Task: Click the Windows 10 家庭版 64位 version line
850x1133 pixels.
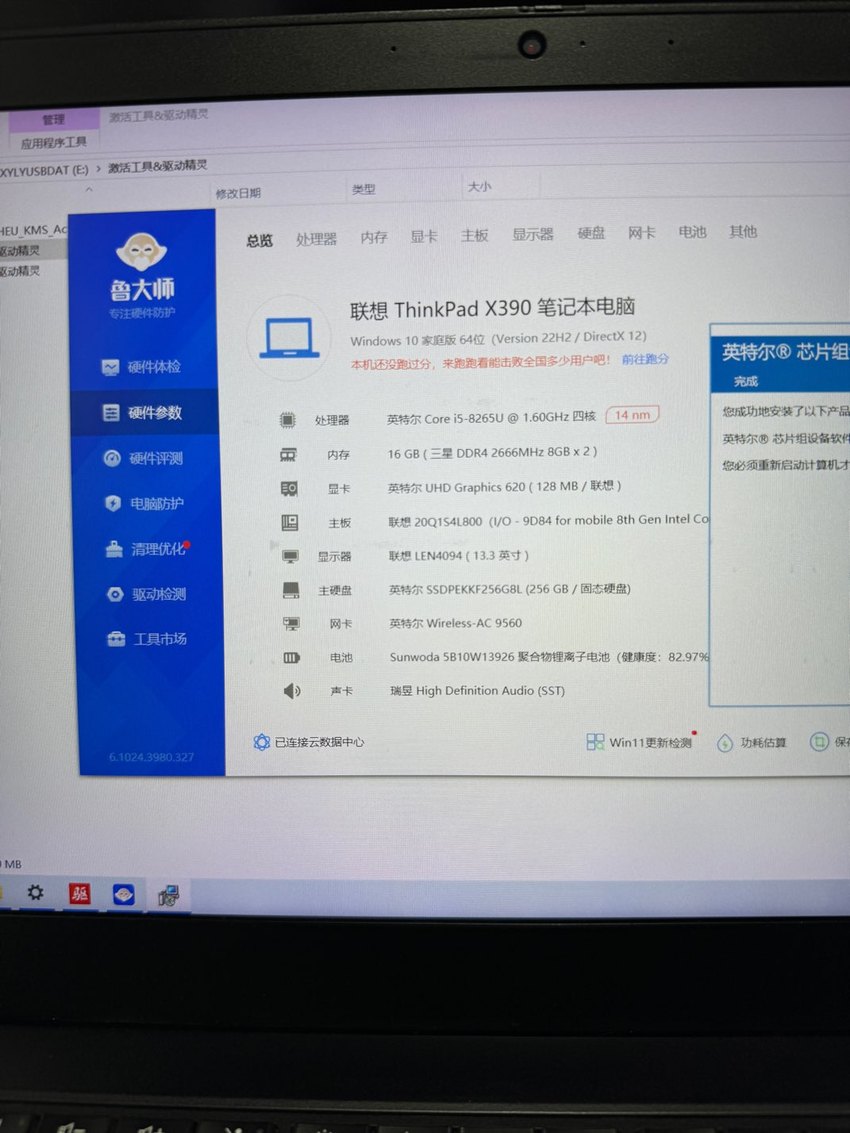Action: click(x=499, y=338)
